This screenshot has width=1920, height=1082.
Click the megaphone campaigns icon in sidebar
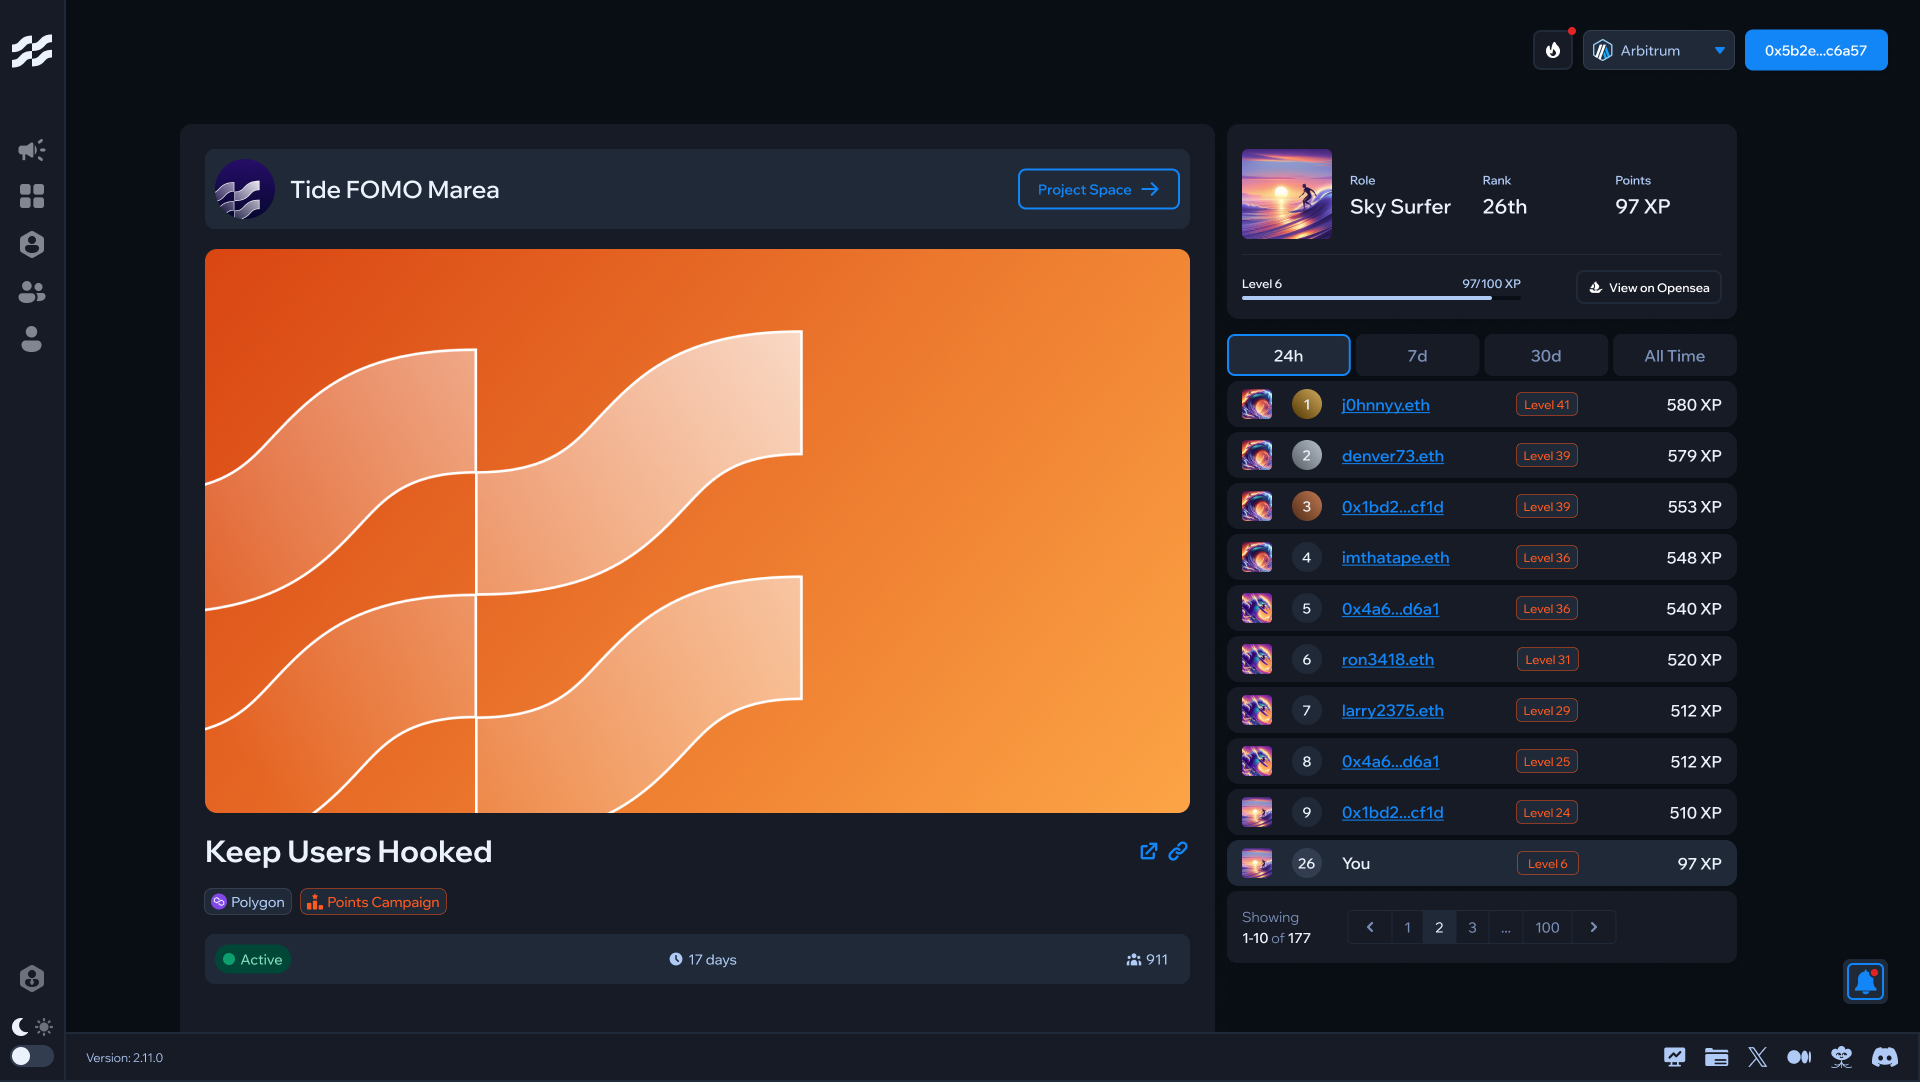click(32, 150)
